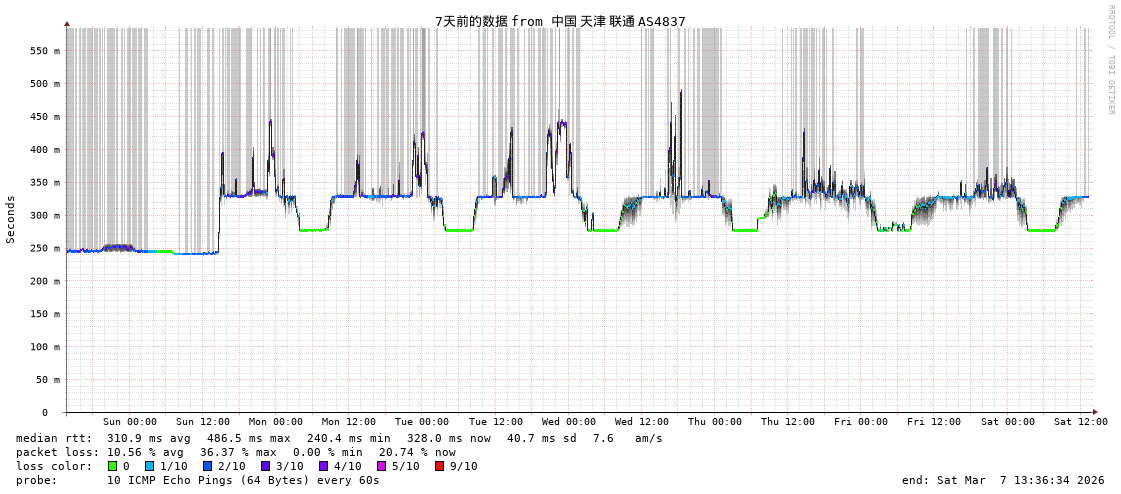This screenshot has width=1121, height=494.
Task: Click the red arrow at x-axis right end
Action: point(1095,412)
